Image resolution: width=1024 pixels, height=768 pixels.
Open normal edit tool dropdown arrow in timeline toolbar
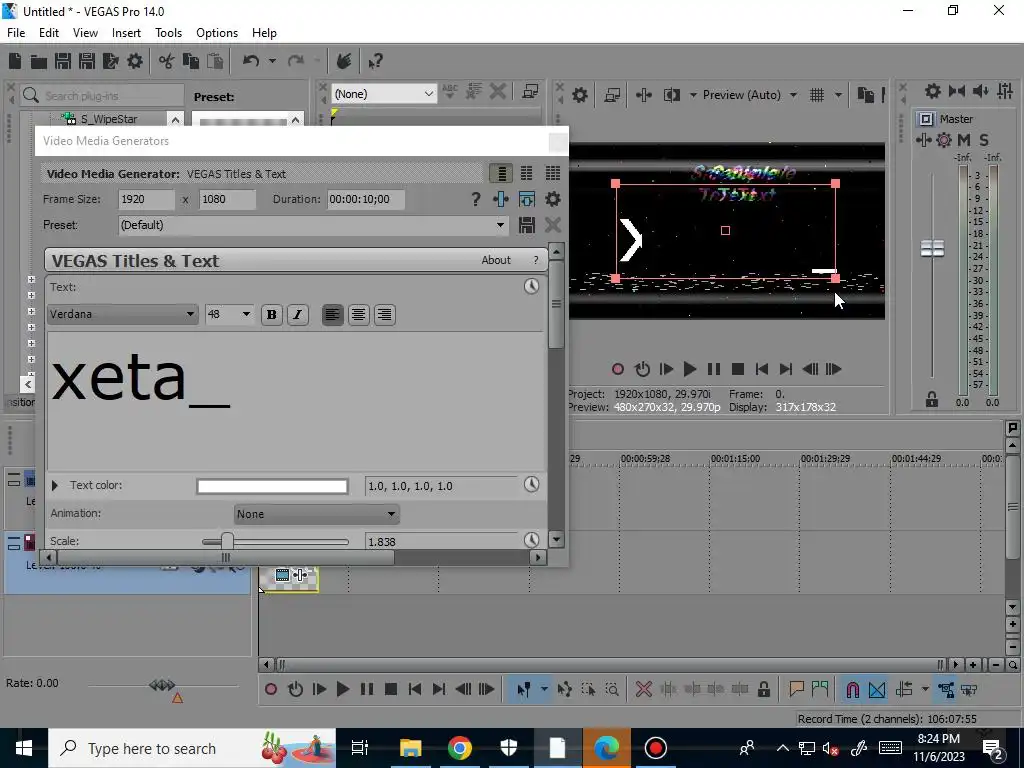pyautogui.click(x=544, y=689)
